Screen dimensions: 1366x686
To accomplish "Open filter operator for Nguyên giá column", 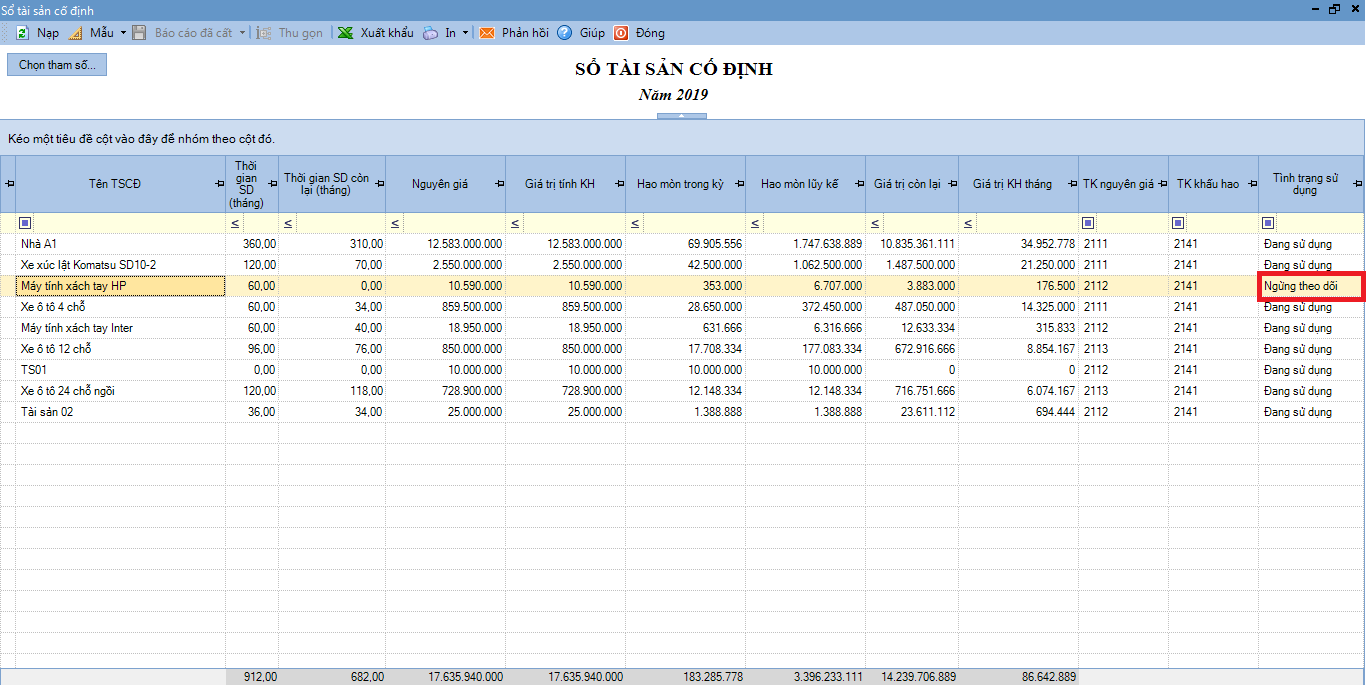I will (x=396, y=223).
